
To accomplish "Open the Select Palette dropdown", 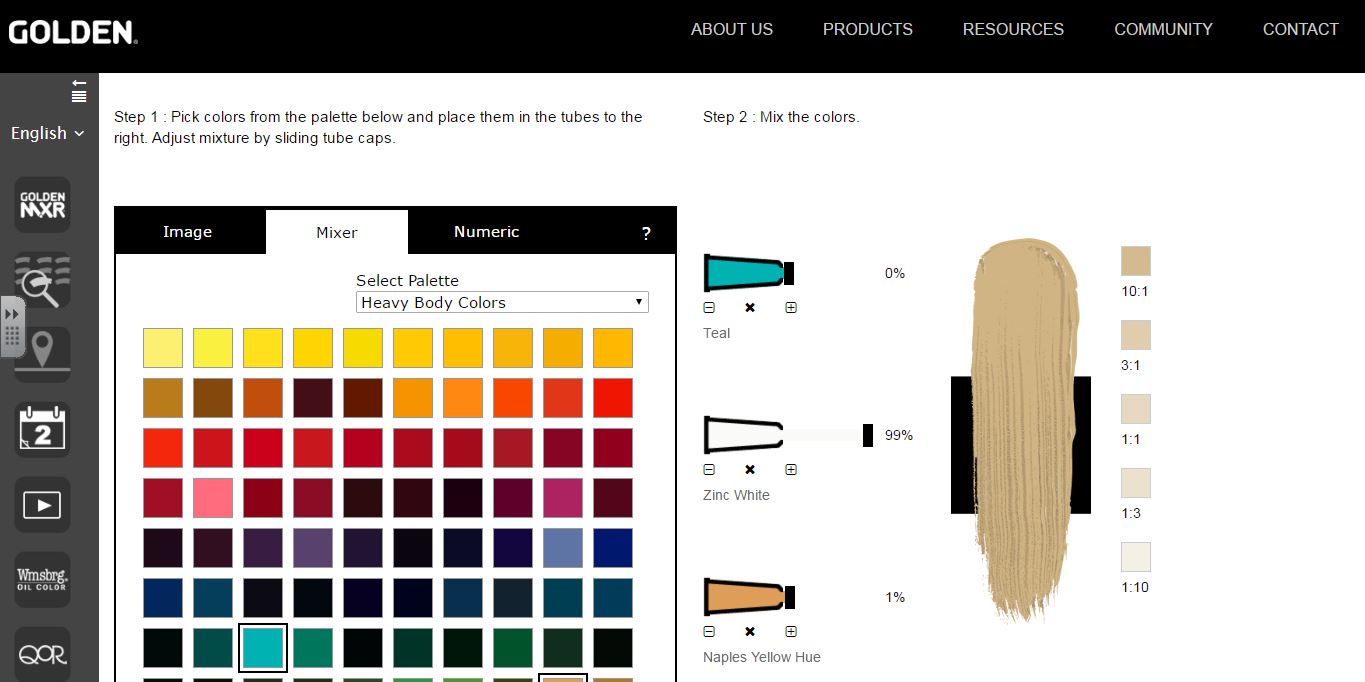I will click(502, 302).
